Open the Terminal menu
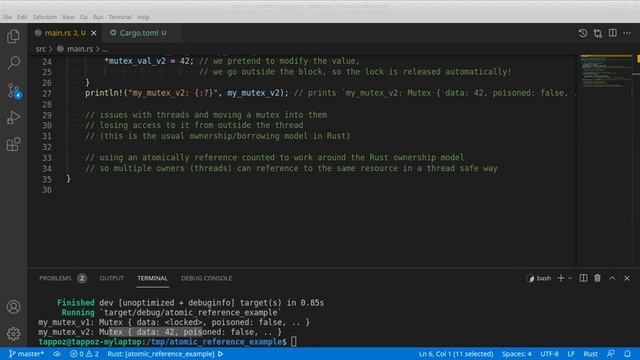 click(x=120, y=17)
